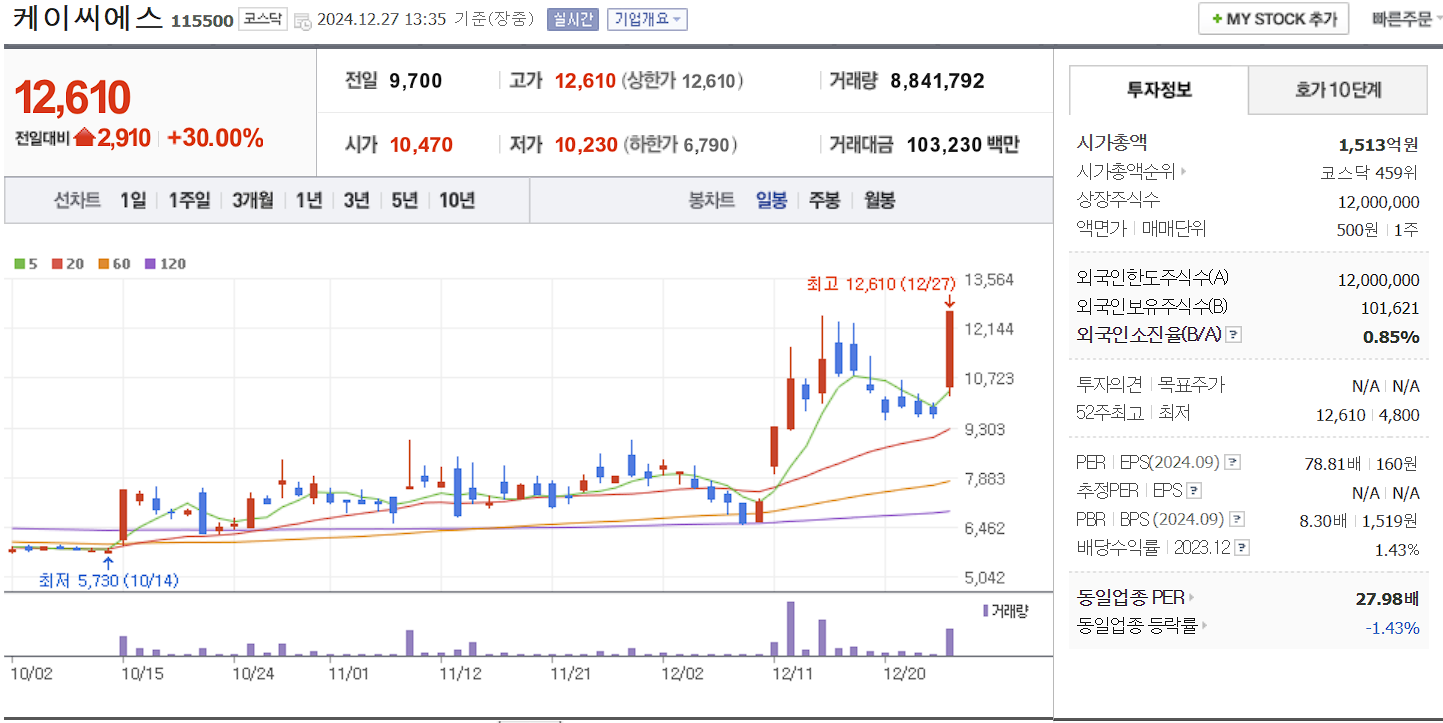Switch to the 호가 10단계 tab
The height and width of the screenshot is (723, 1443).
coord(1337,89)
